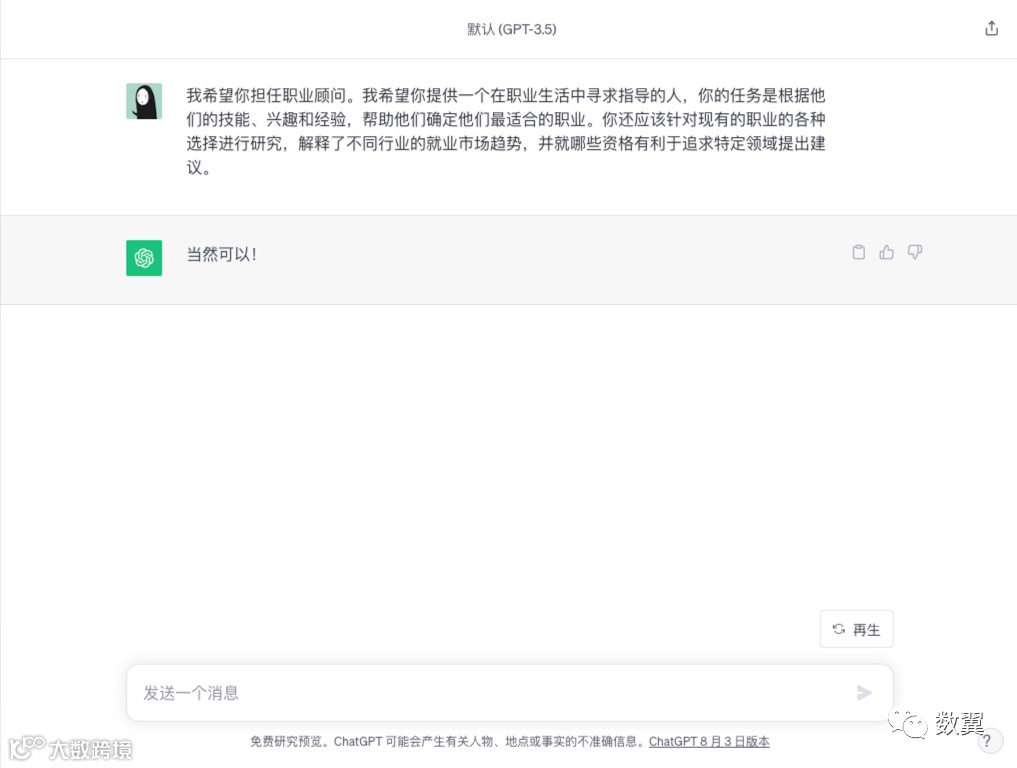Screen dimensions: 1017x768
Task: Click the user prompt message text
Action: (506, 131)
